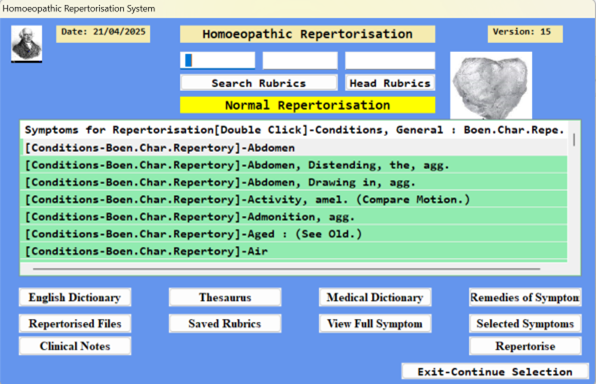Pick the Aged : (See Old.) rubric
Screen dimensions: 596x384
[294, 234]
